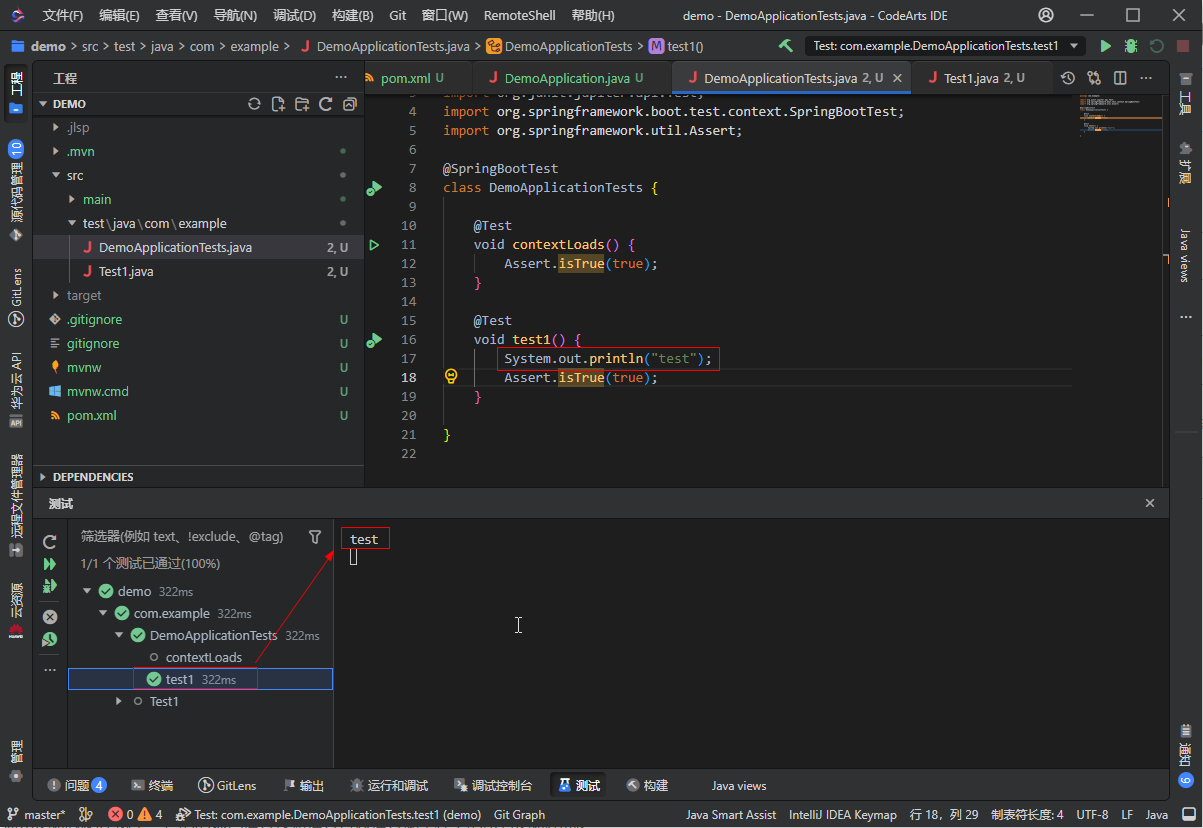The height and width of the screenshot is (828, 1203).
Task: Open the GitLens sidebar view
Action: 16,297
